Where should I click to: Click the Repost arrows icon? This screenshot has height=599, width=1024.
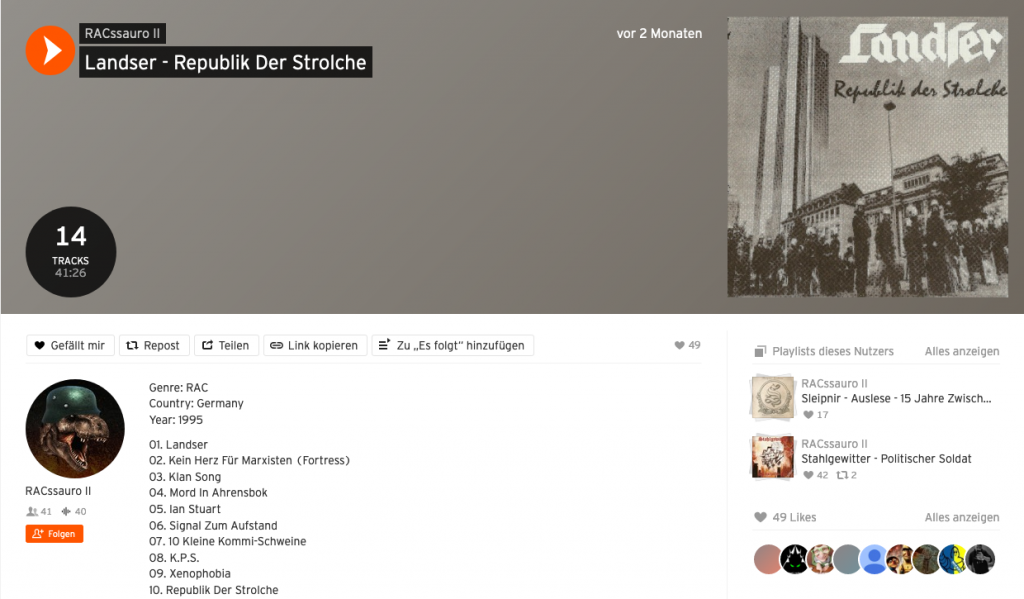click(x=132, y=346)
